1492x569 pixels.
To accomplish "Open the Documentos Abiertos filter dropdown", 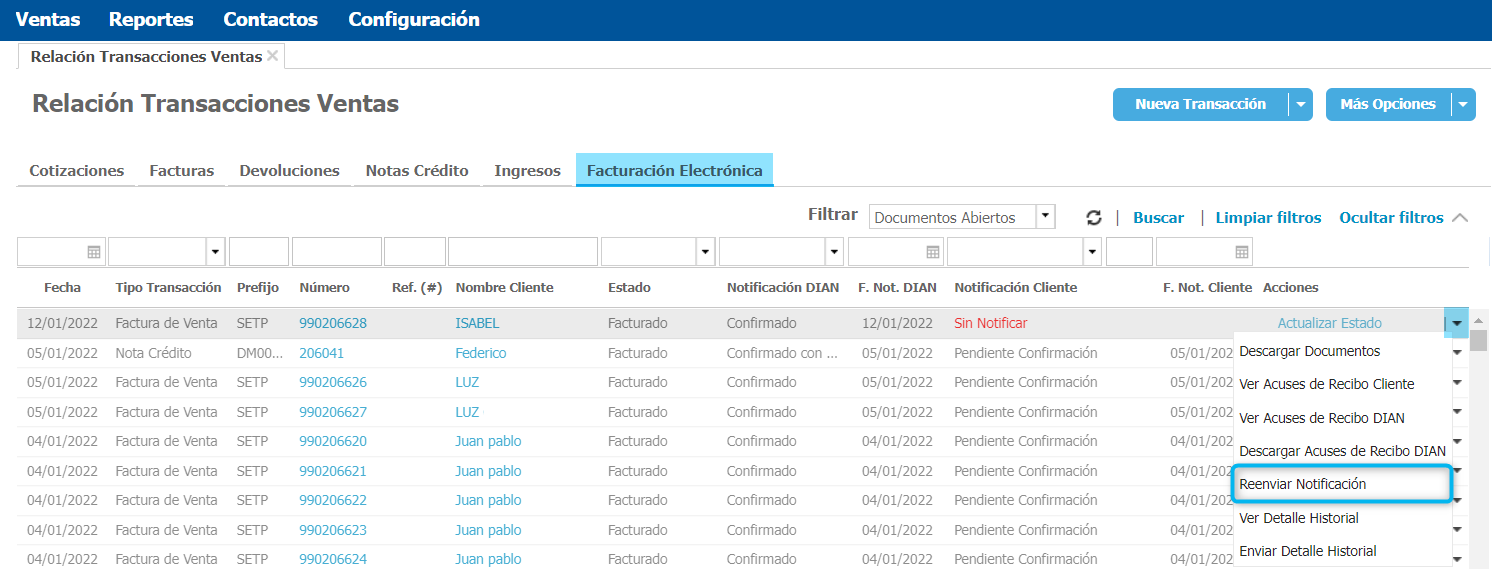I will pyautogui.click(x=1045, y=217).
